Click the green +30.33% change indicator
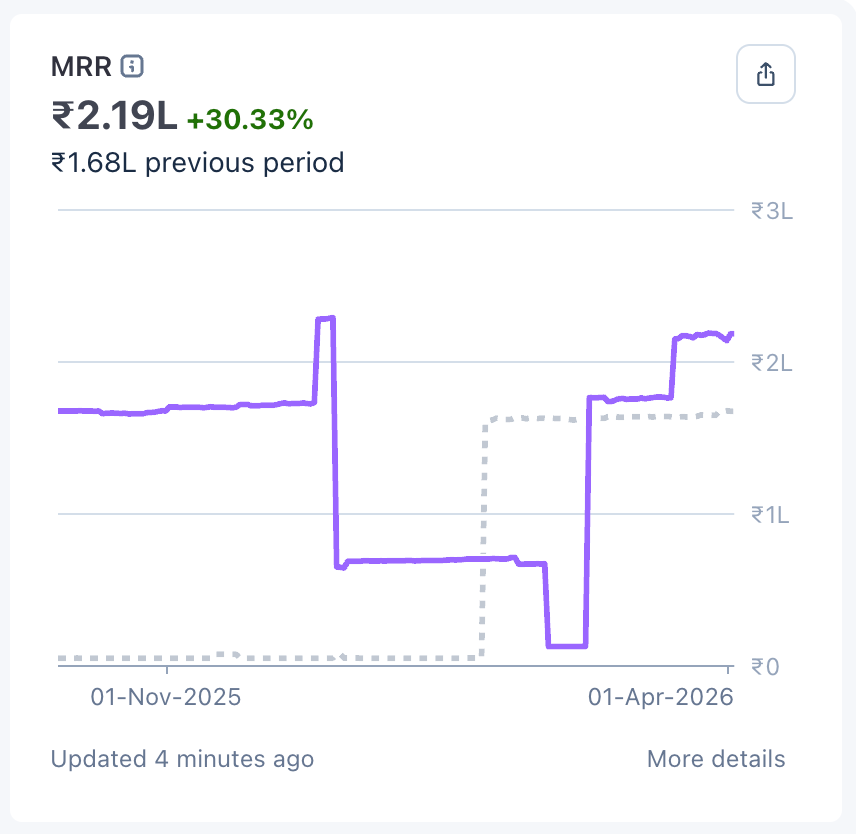Screen dimensions: 856x834 click(x=250, y=120)
